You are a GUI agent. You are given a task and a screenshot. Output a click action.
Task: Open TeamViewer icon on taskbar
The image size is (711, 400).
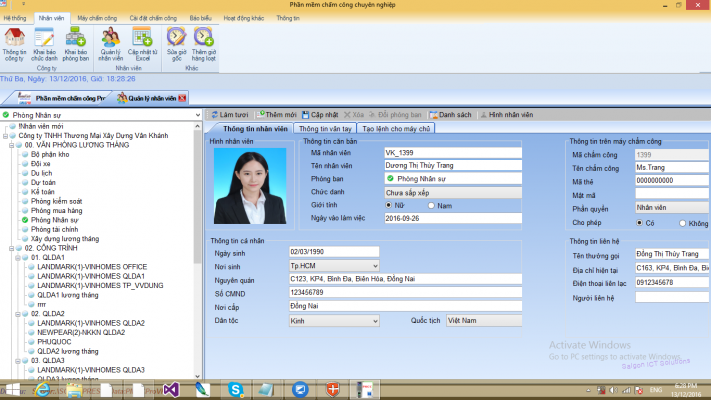tap(300, 390)
